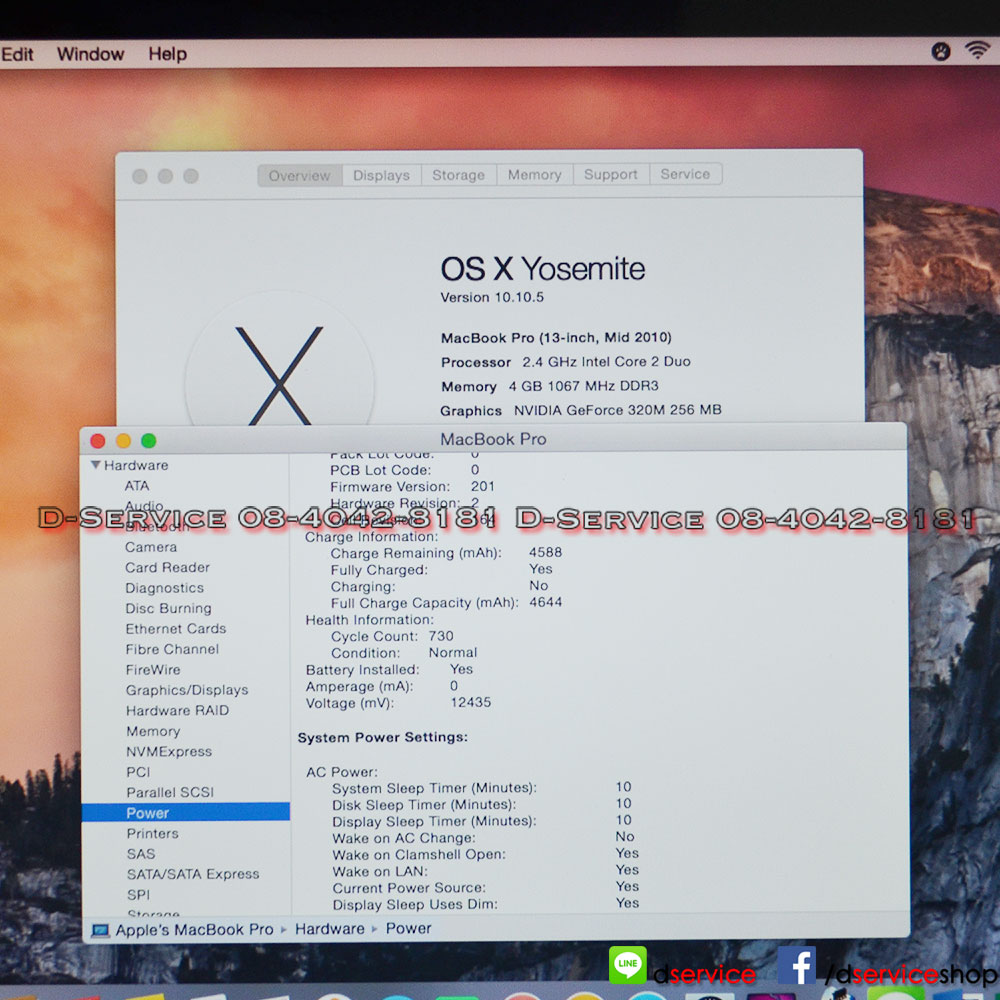Minimize the MacBook Pro system report window
The height and width of the screenshot is (1000, 1000).
[x=123, y=441]
